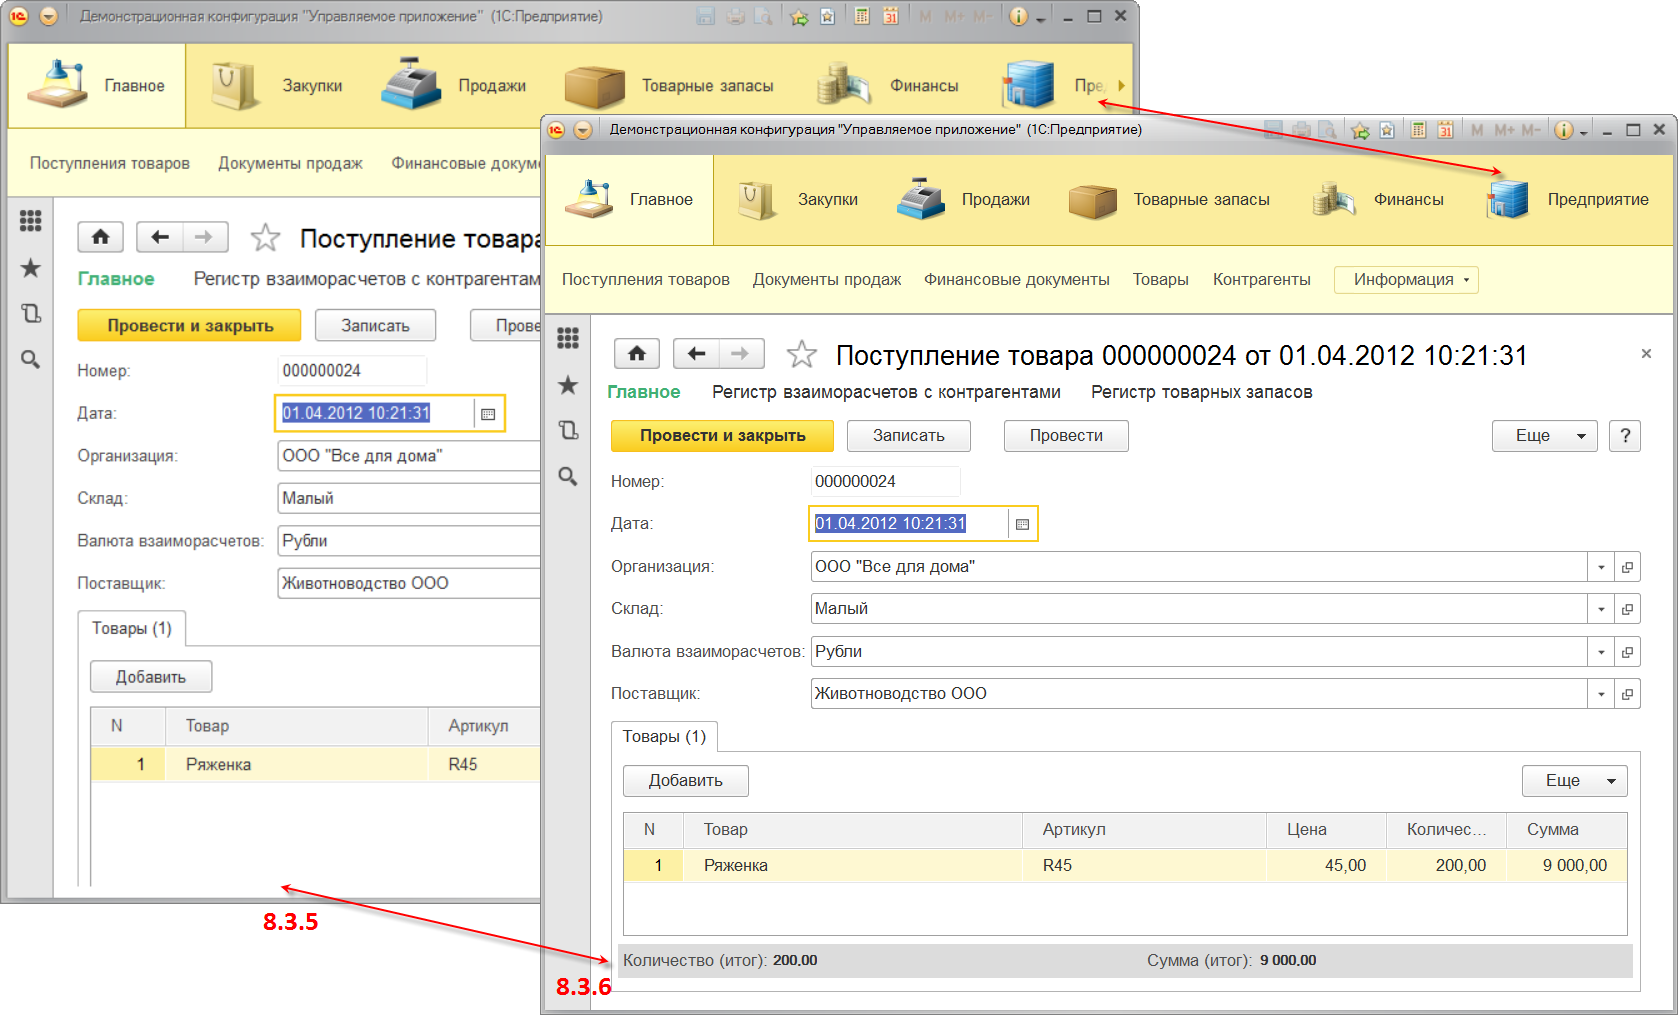Open Товары command in front window
The width and height of the screenshot is (1678, 1015).
pos(1161,280)
